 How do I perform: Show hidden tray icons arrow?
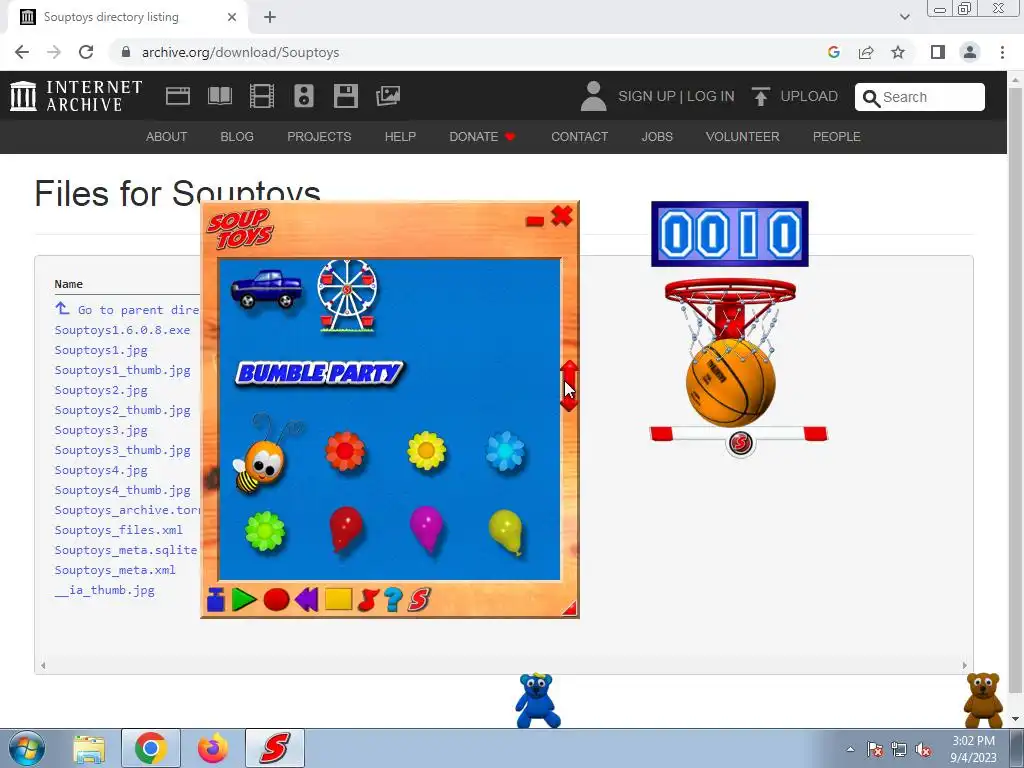pos(850,749)
